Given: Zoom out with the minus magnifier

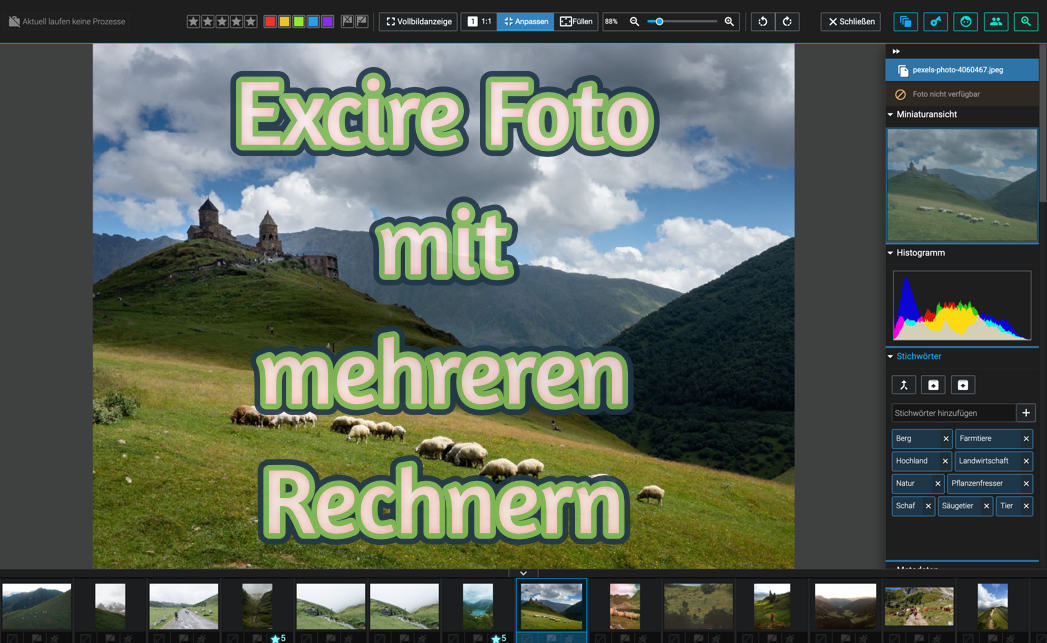Looking at the screenshot, I should (634, 21).
